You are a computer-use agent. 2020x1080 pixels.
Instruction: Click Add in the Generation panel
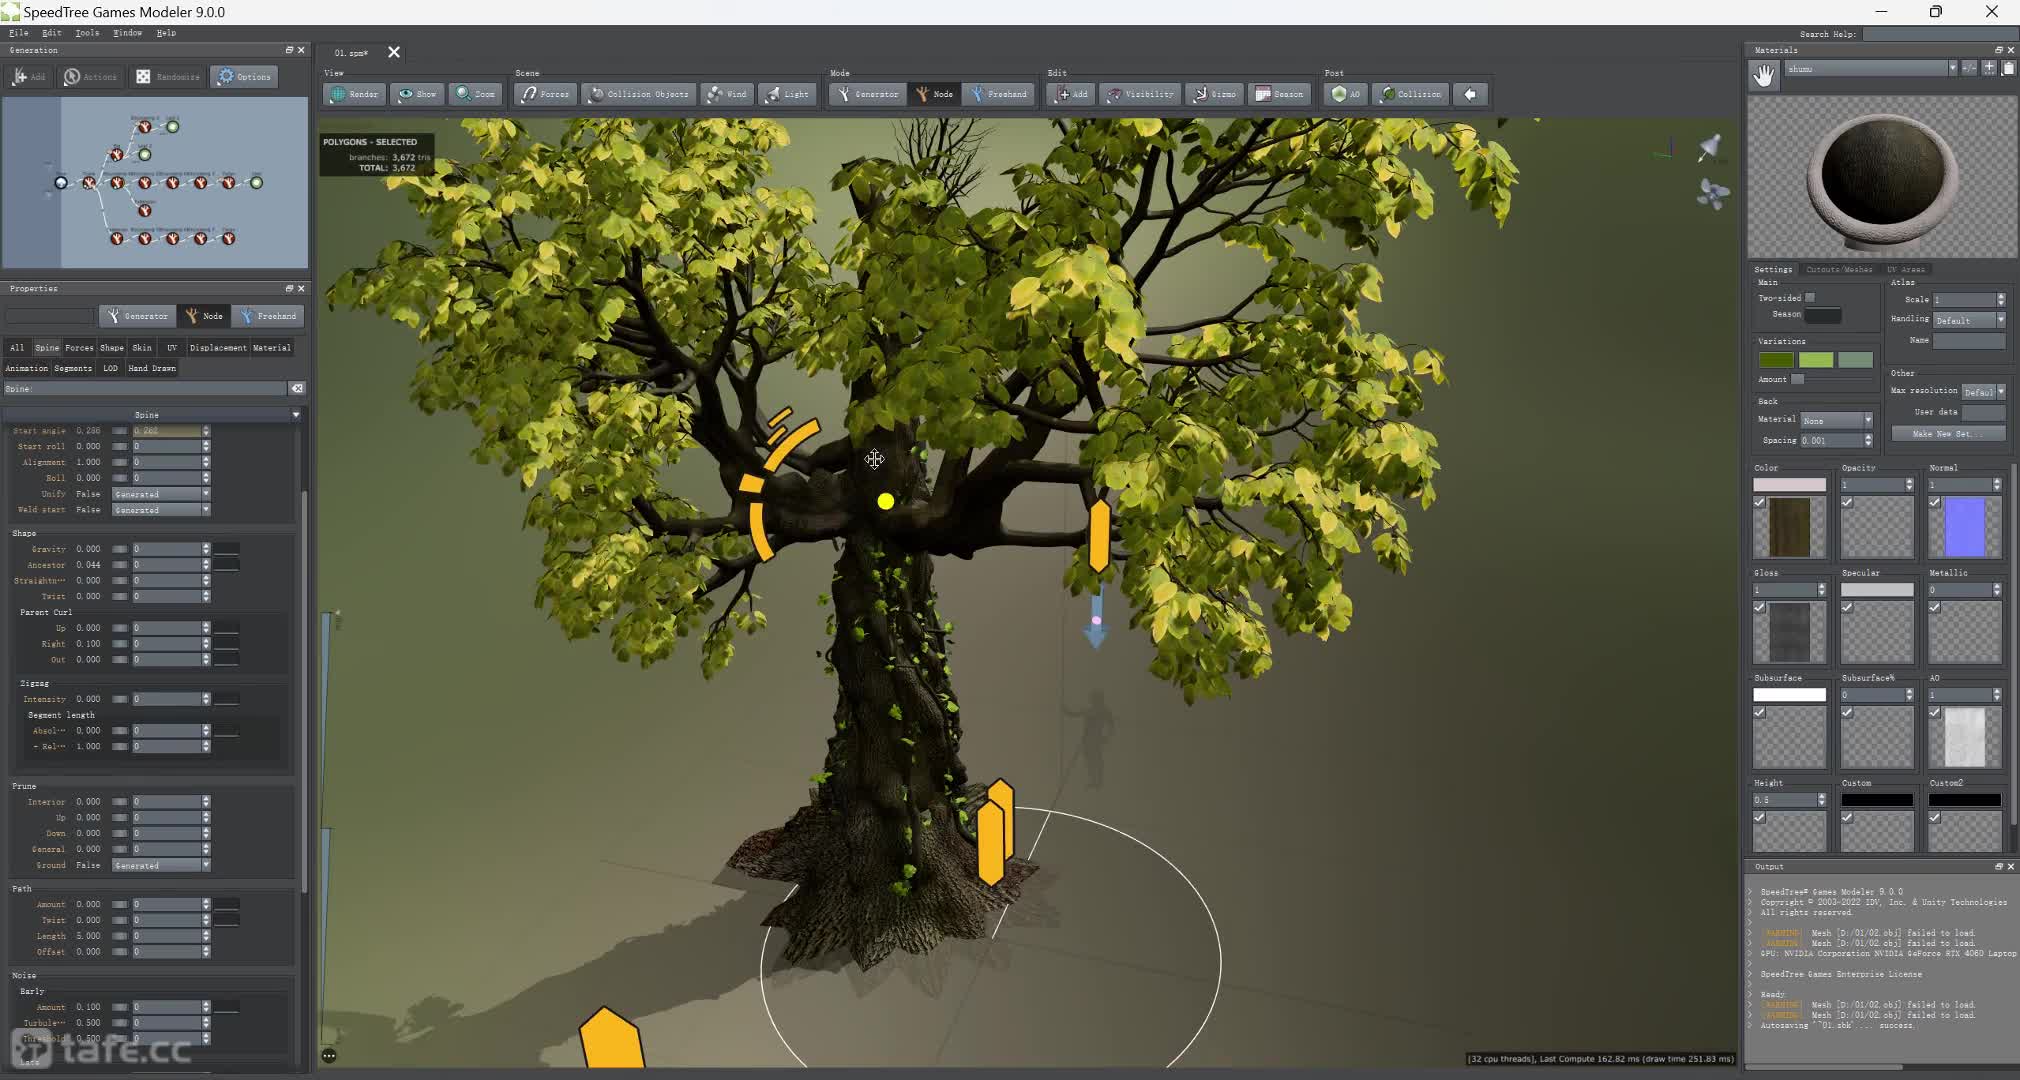tap(29, 77)
